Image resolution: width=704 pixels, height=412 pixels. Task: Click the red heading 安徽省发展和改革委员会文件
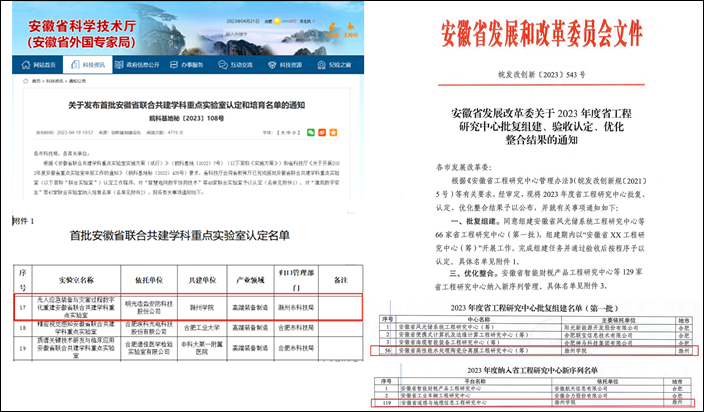point(541,34)
